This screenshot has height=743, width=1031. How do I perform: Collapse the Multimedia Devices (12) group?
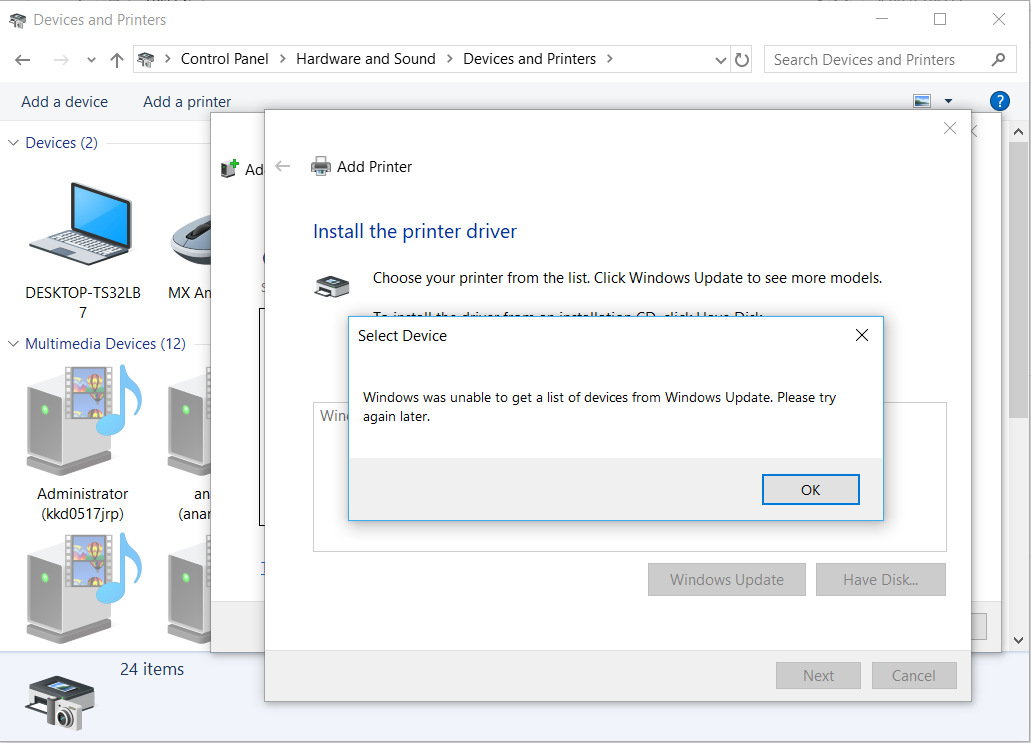(x=13, y=344)
